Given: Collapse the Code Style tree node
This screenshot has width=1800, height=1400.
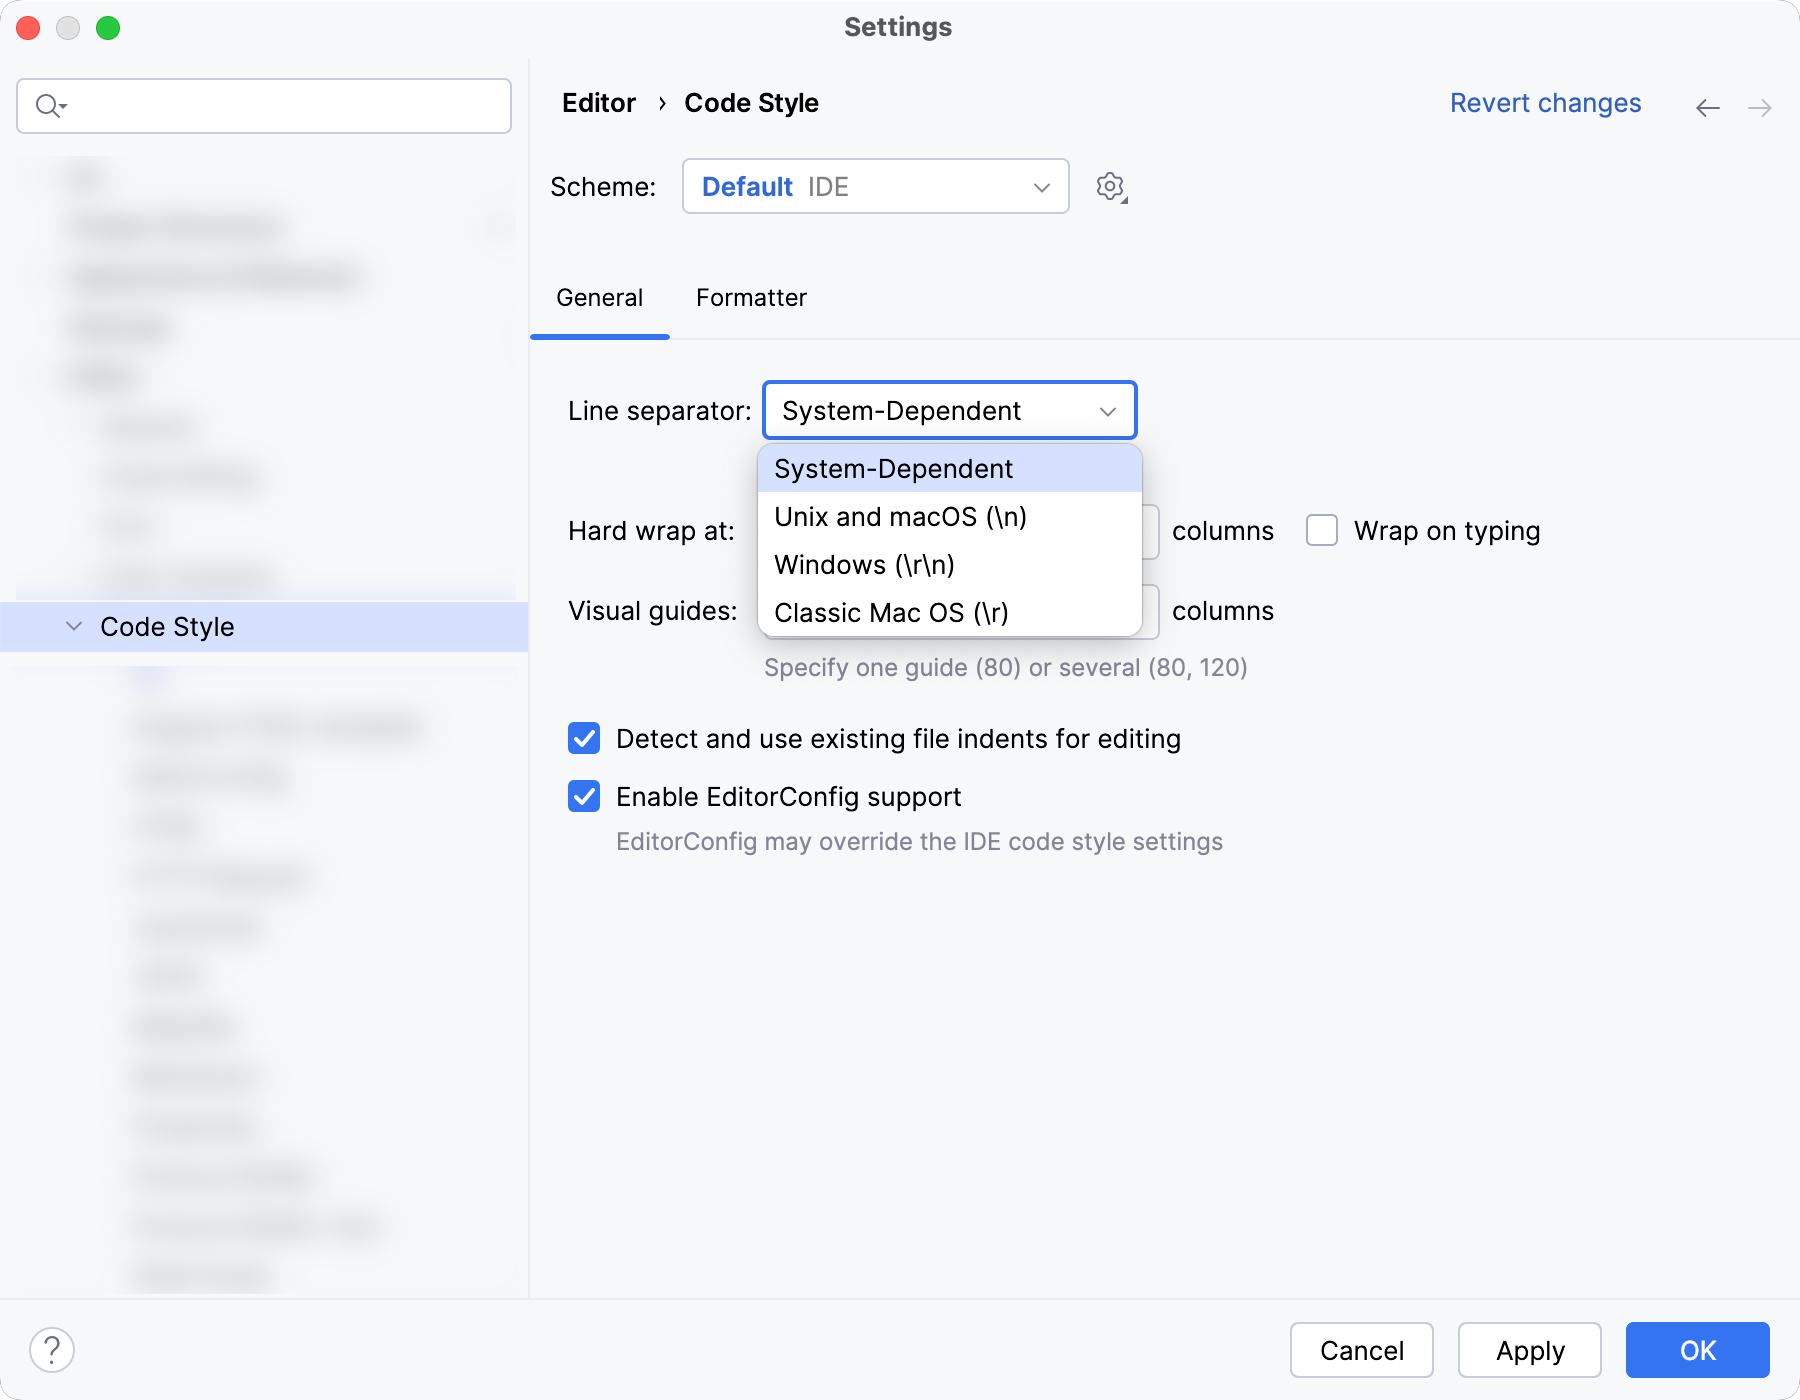Looking at the screenshot, I should 73,626.
